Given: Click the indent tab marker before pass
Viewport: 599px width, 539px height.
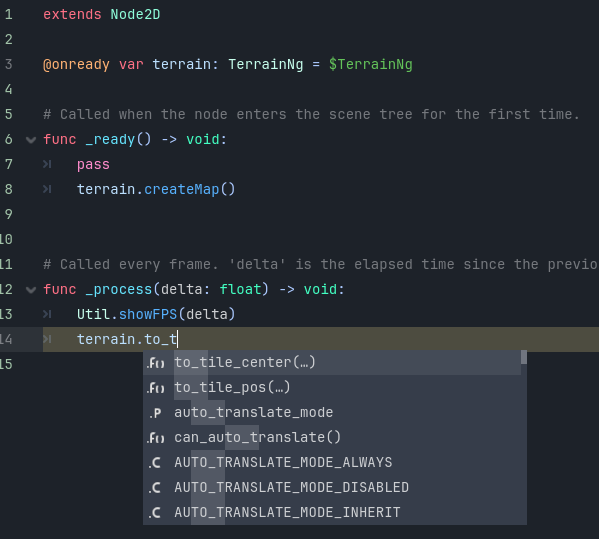Looking at the screenshot, I should point(47,164).
